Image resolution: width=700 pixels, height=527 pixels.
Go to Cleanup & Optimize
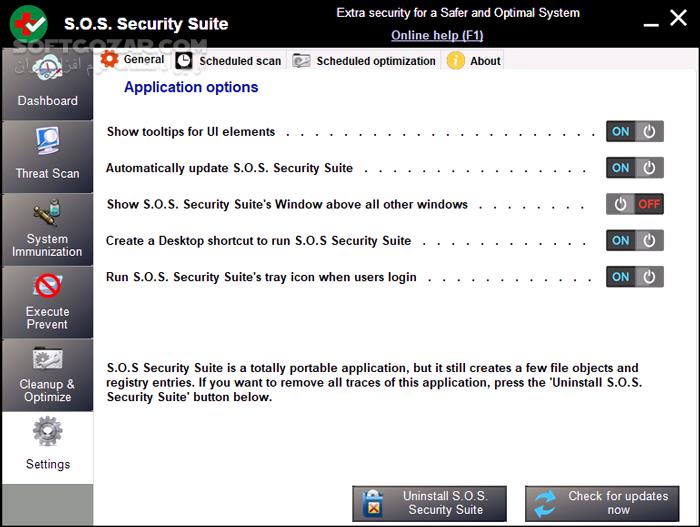[x=47, y=360]
